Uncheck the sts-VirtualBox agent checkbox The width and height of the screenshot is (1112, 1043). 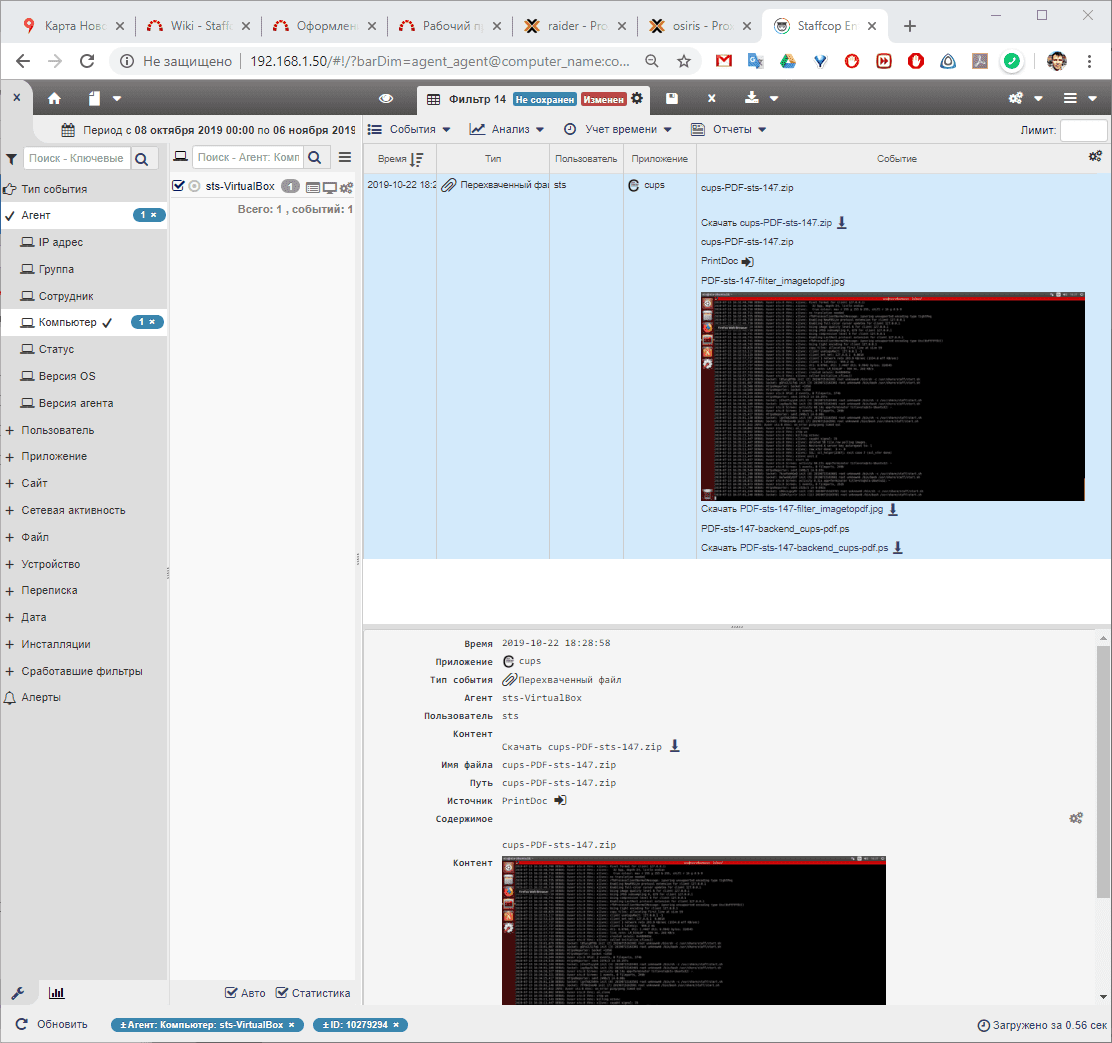pos(179,186)
